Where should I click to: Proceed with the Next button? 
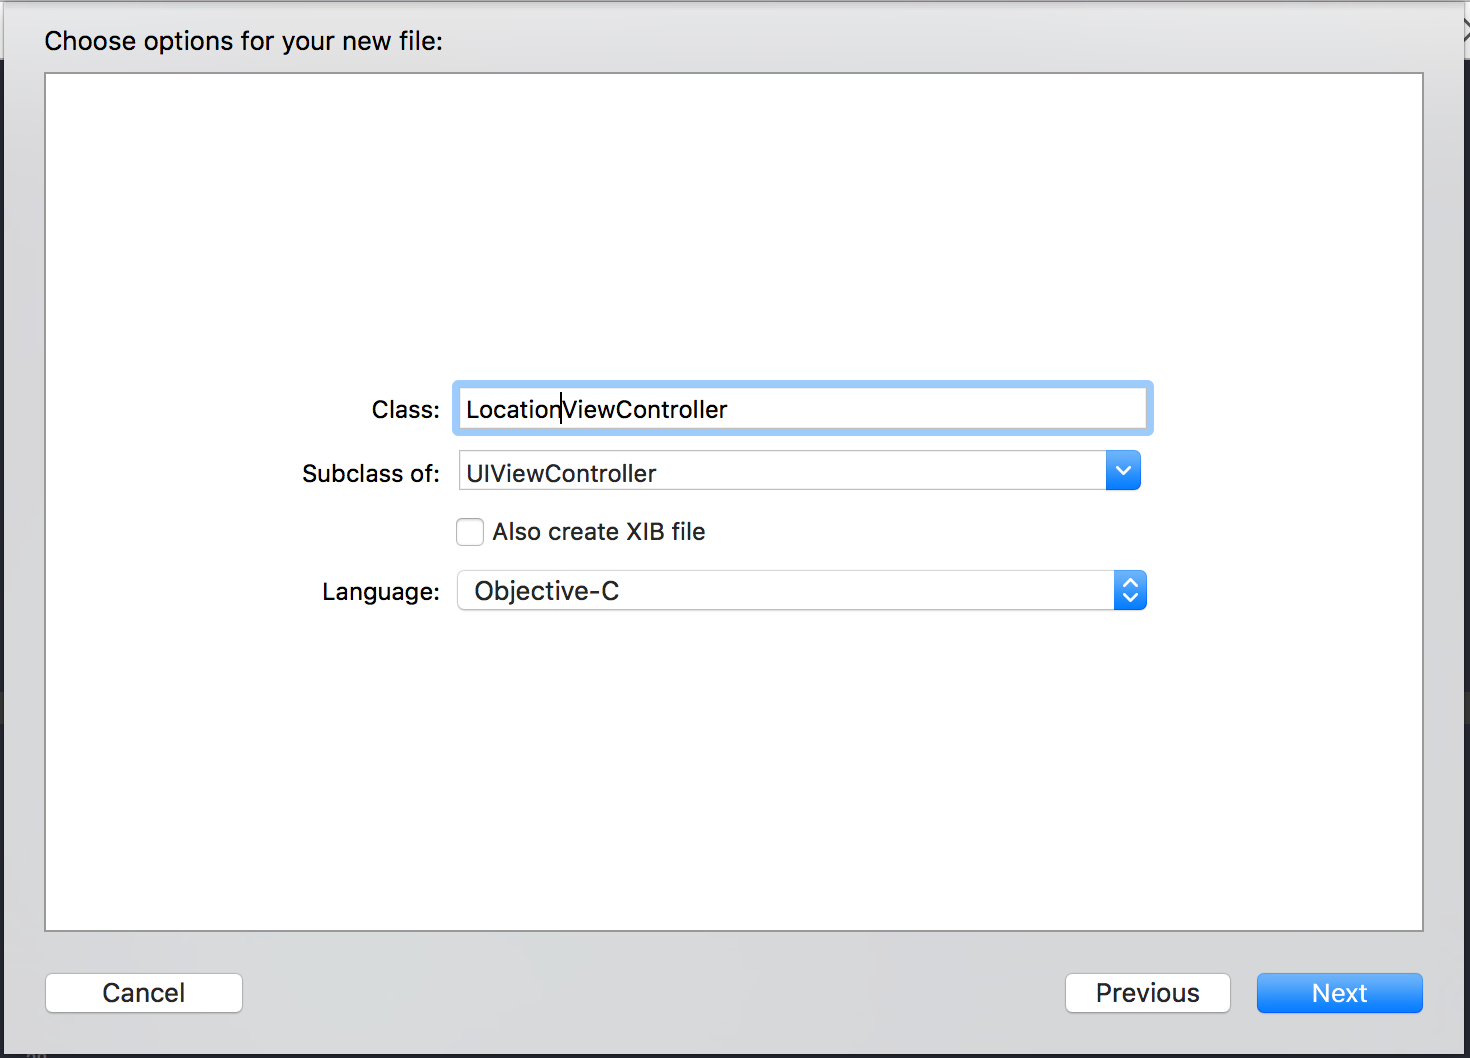(1340, 993)
